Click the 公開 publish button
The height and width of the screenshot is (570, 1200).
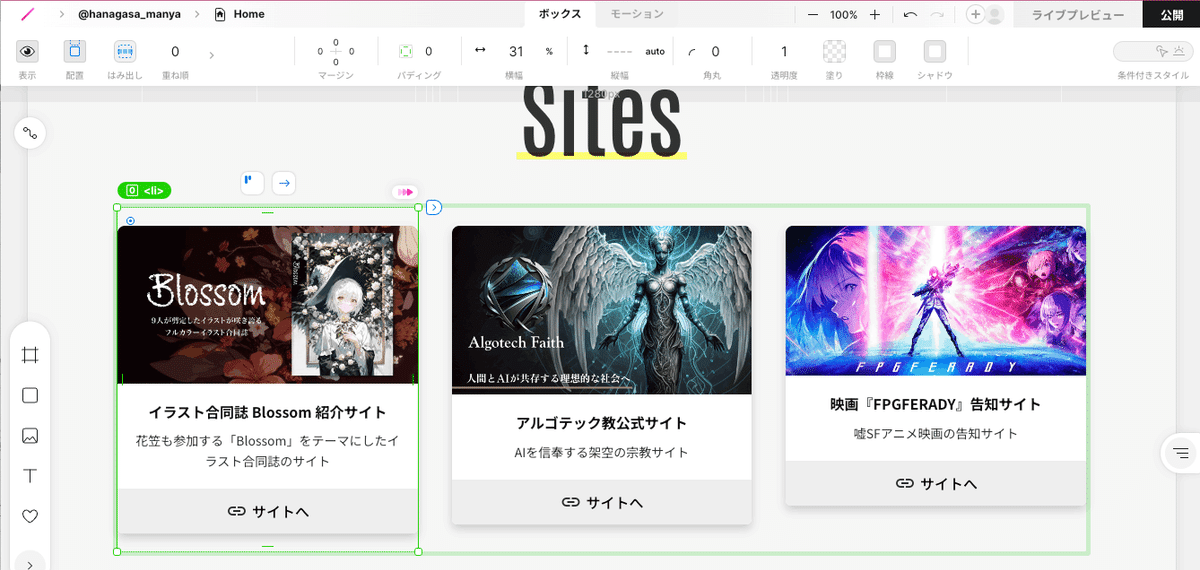tap(1172, 15)
